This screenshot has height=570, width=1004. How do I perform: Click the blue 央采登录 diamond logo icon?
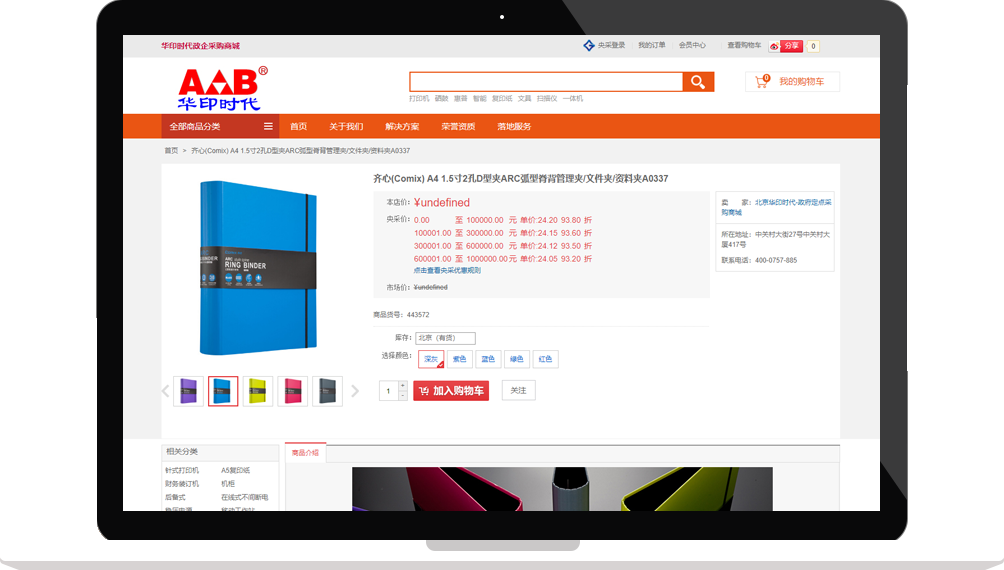(x=589, y=46)
